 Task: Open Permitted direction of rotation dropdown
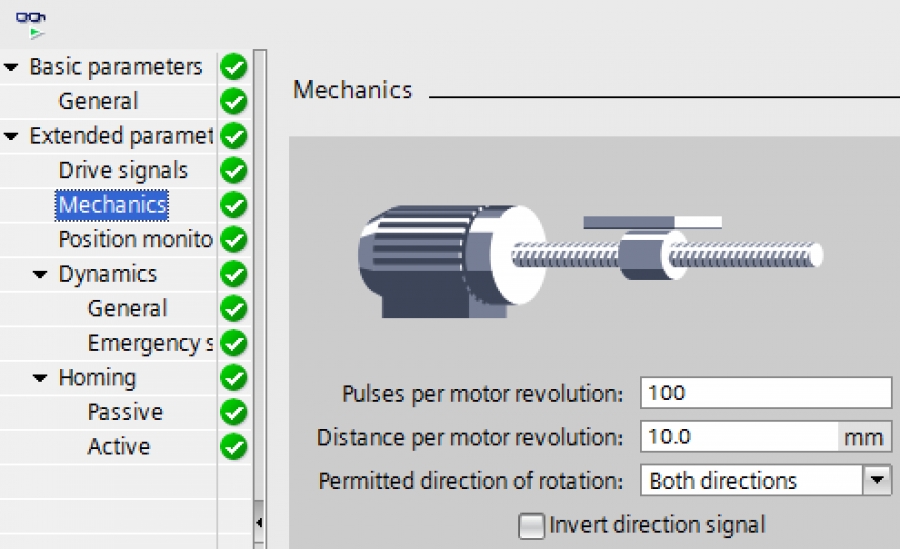click(766, 480)
